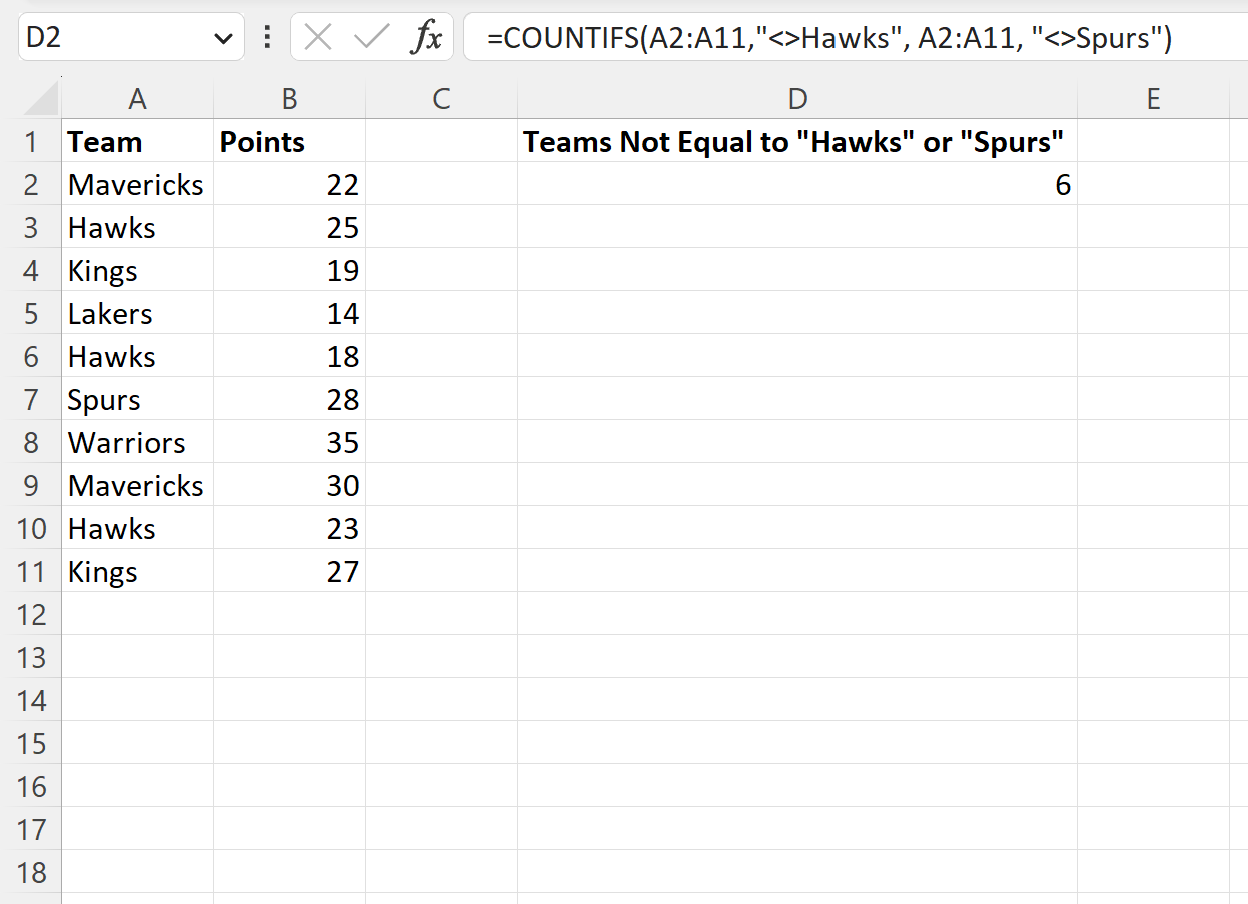Select column A header
Screen dimensions: 1248x904
point(137,97)
